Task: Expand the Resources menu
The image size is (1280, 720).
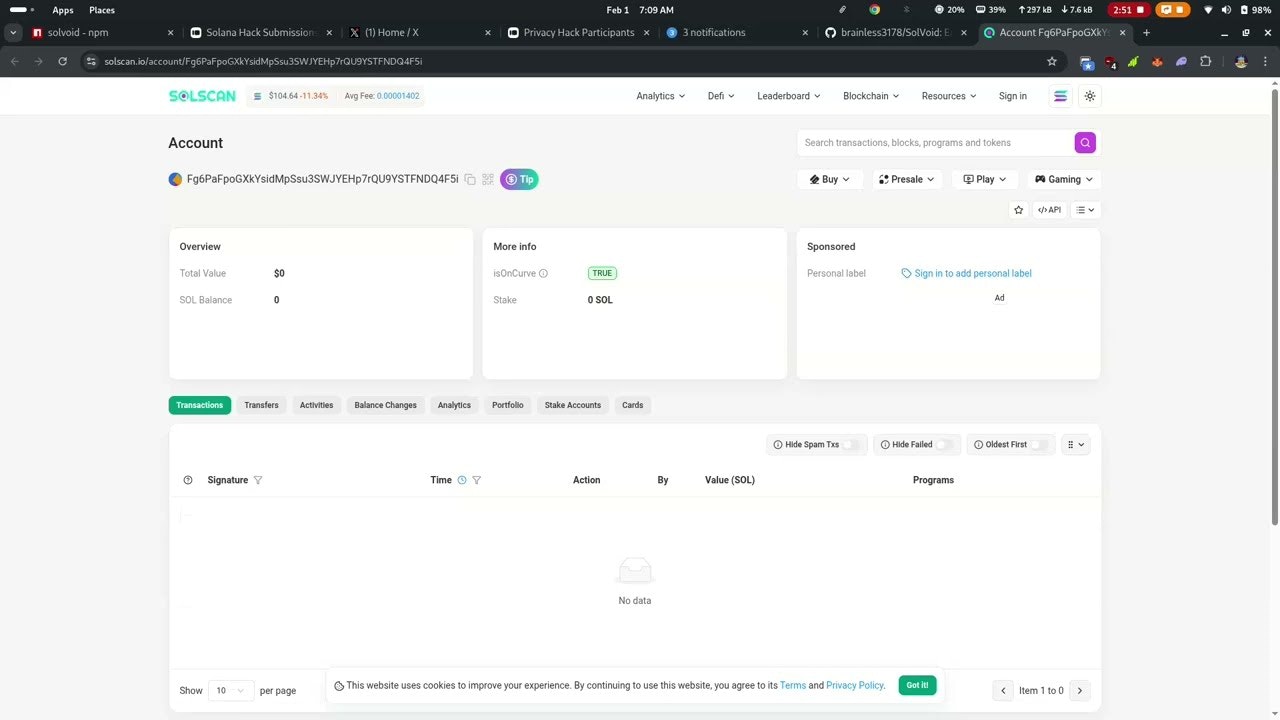Action: pos(948,96)
